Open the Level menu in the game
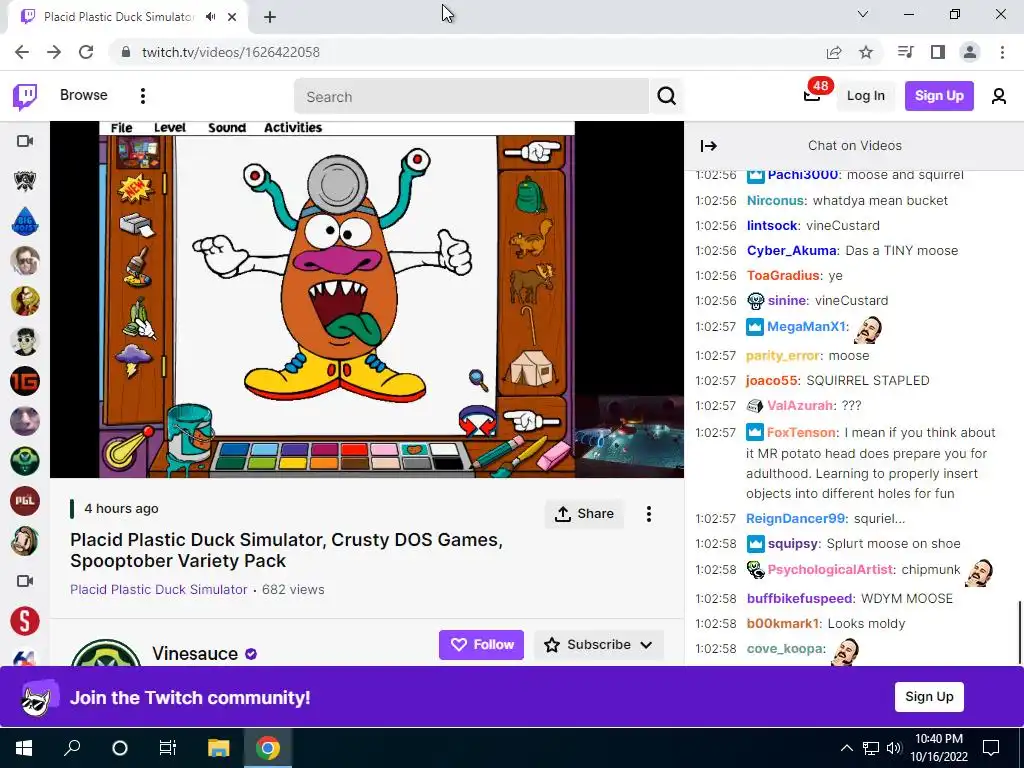 170,128
